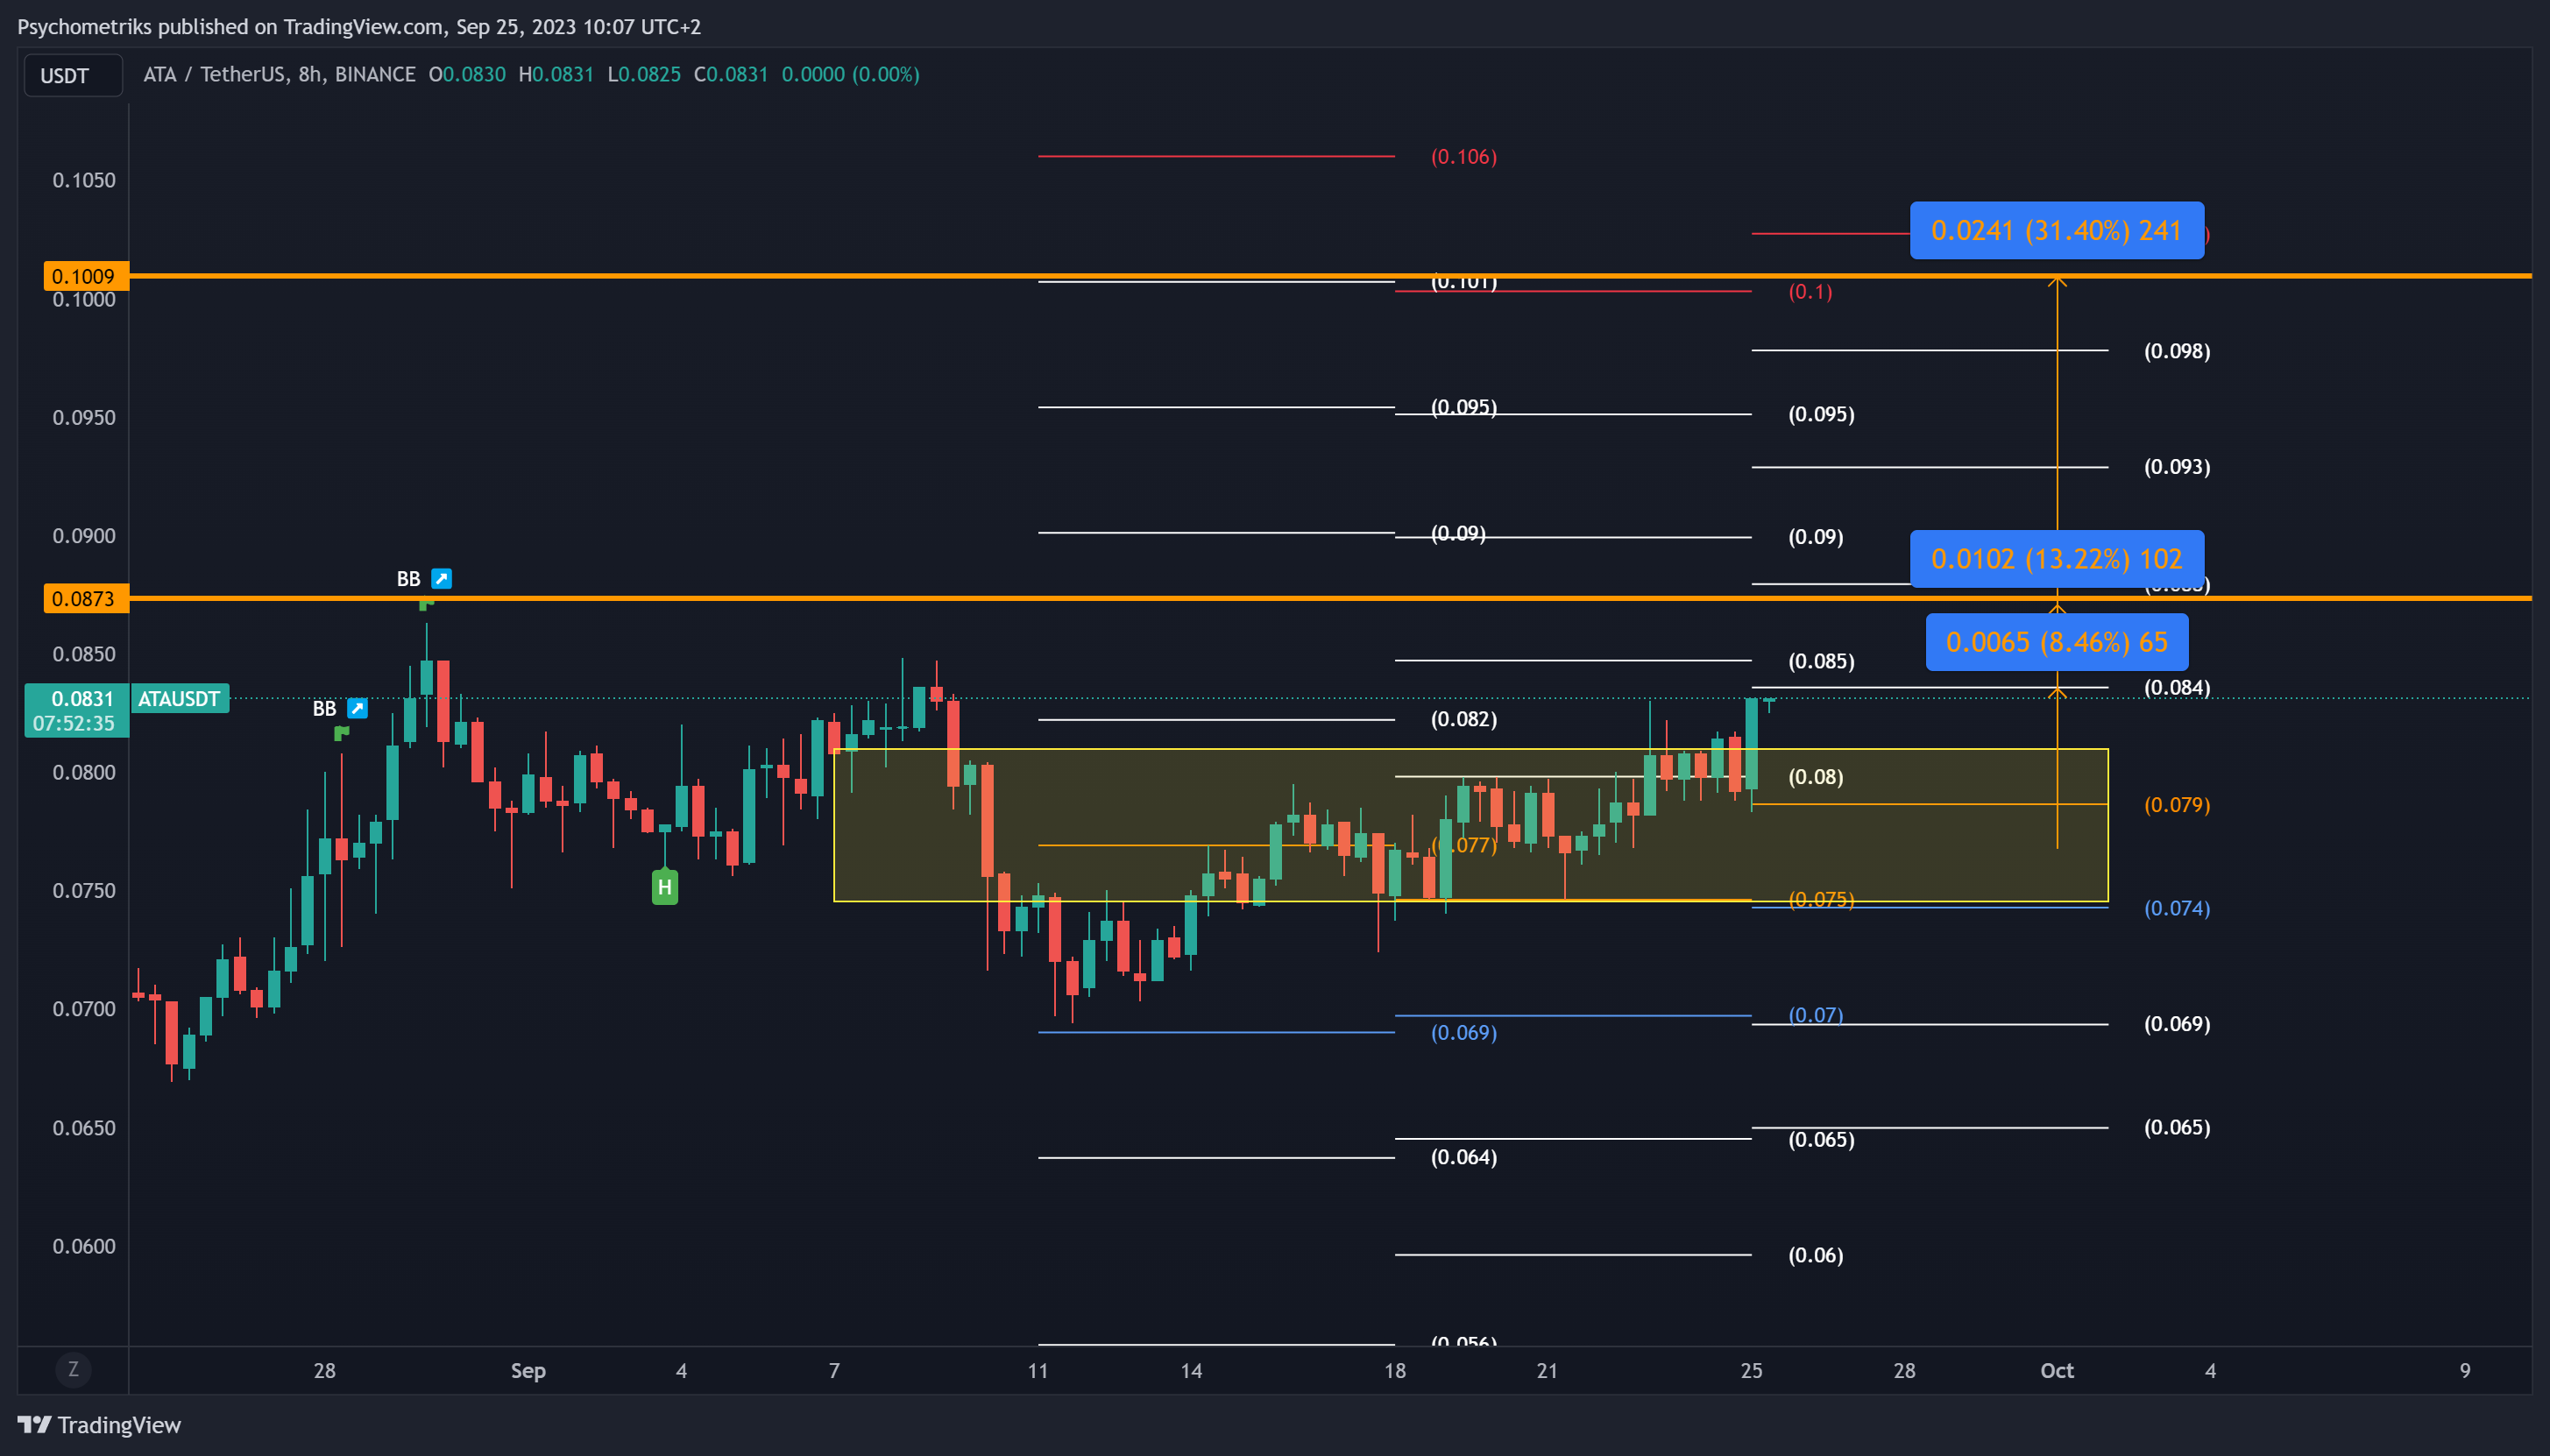Image resolution: width=2550 pixels, height=1456 pixels.
Task: Click the 25 date label on the time axis
Action: tap(1751, 1370)
